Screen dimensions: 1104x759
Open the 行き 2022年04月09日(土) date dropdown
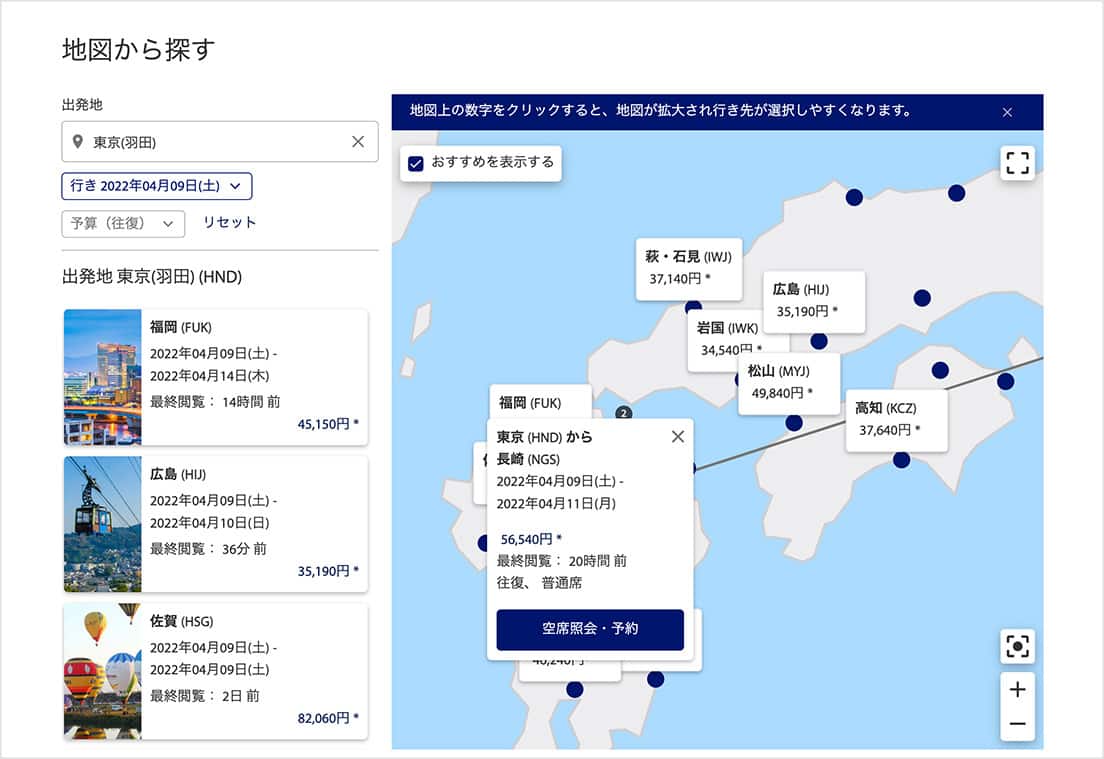tap(157, 186)
